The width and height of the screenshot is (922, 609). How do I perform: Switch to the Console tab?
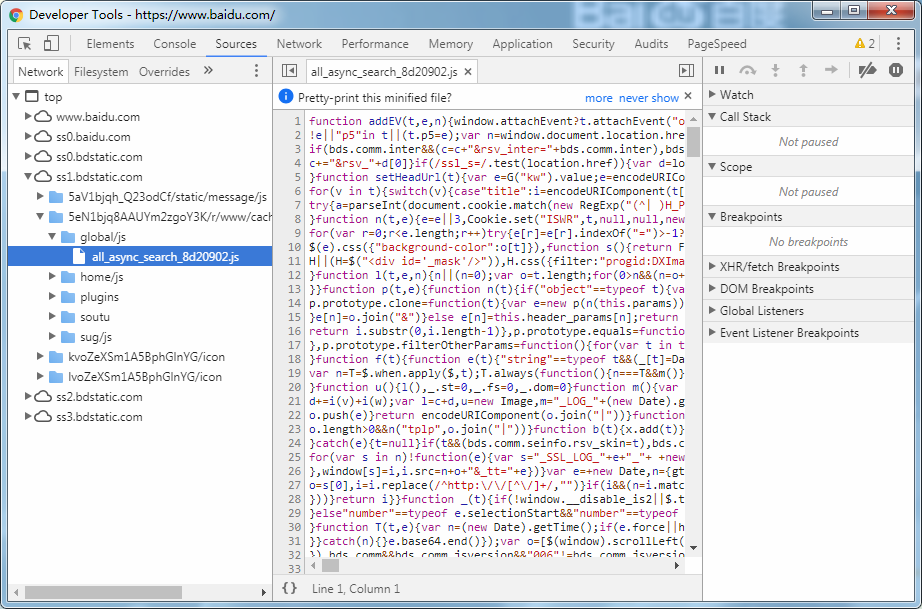(175, 44)
